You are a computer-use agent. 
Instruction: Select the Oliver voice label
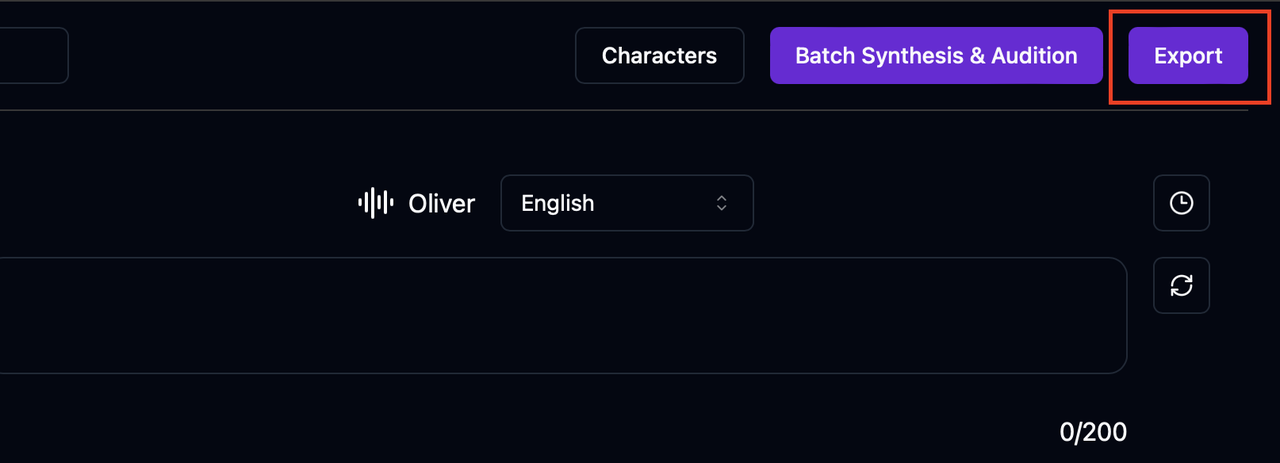click(x=441, y=203)
